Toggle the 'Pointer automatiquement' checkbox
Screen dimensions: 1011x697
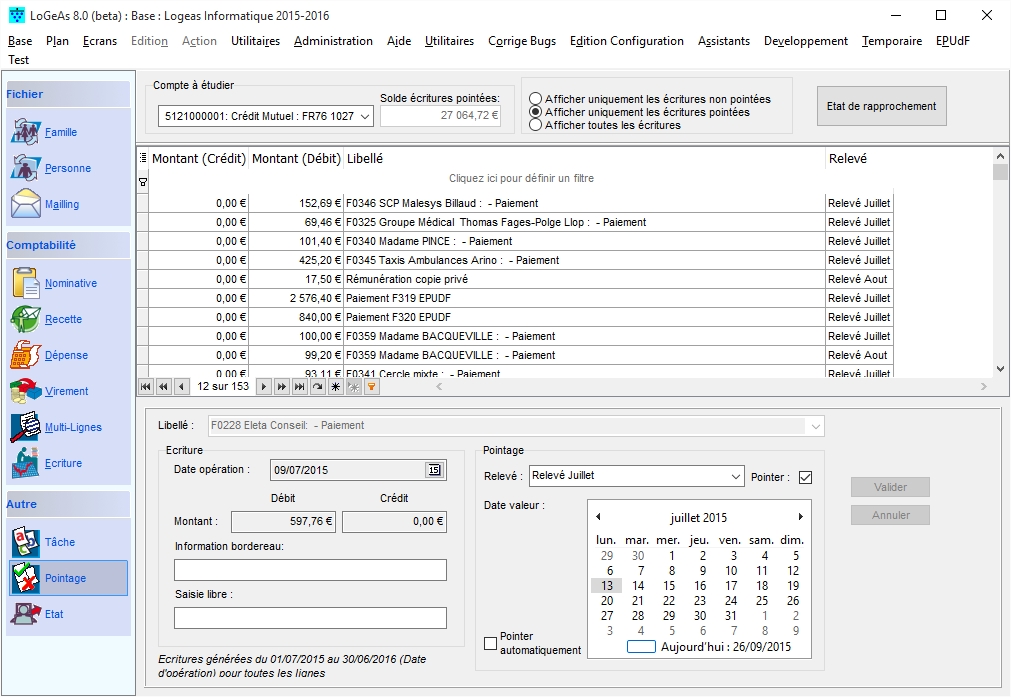pos(490,644)
